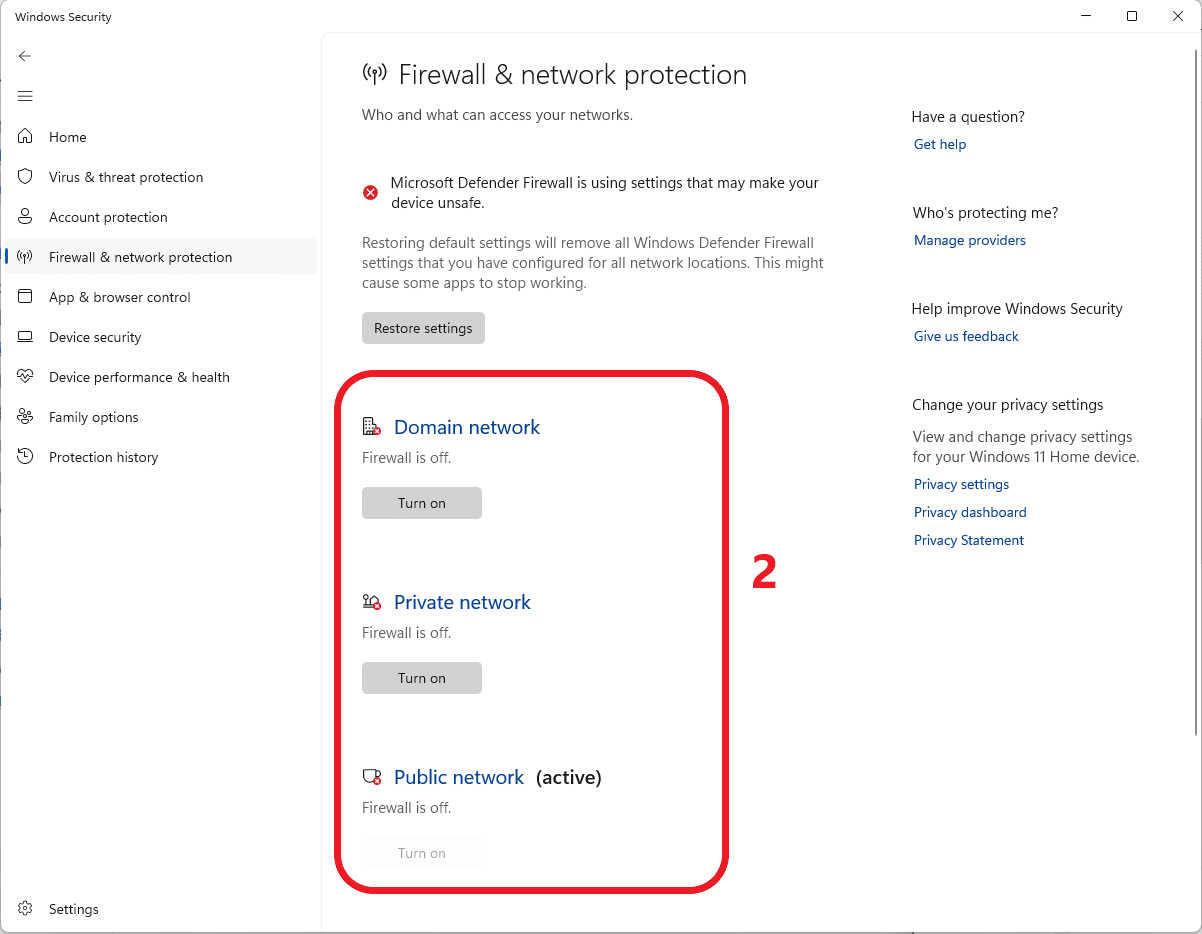Select Firewall & network protection sidebar item
The height and width of the screenshot is (934, 1202).
click(x=161, y=257)
